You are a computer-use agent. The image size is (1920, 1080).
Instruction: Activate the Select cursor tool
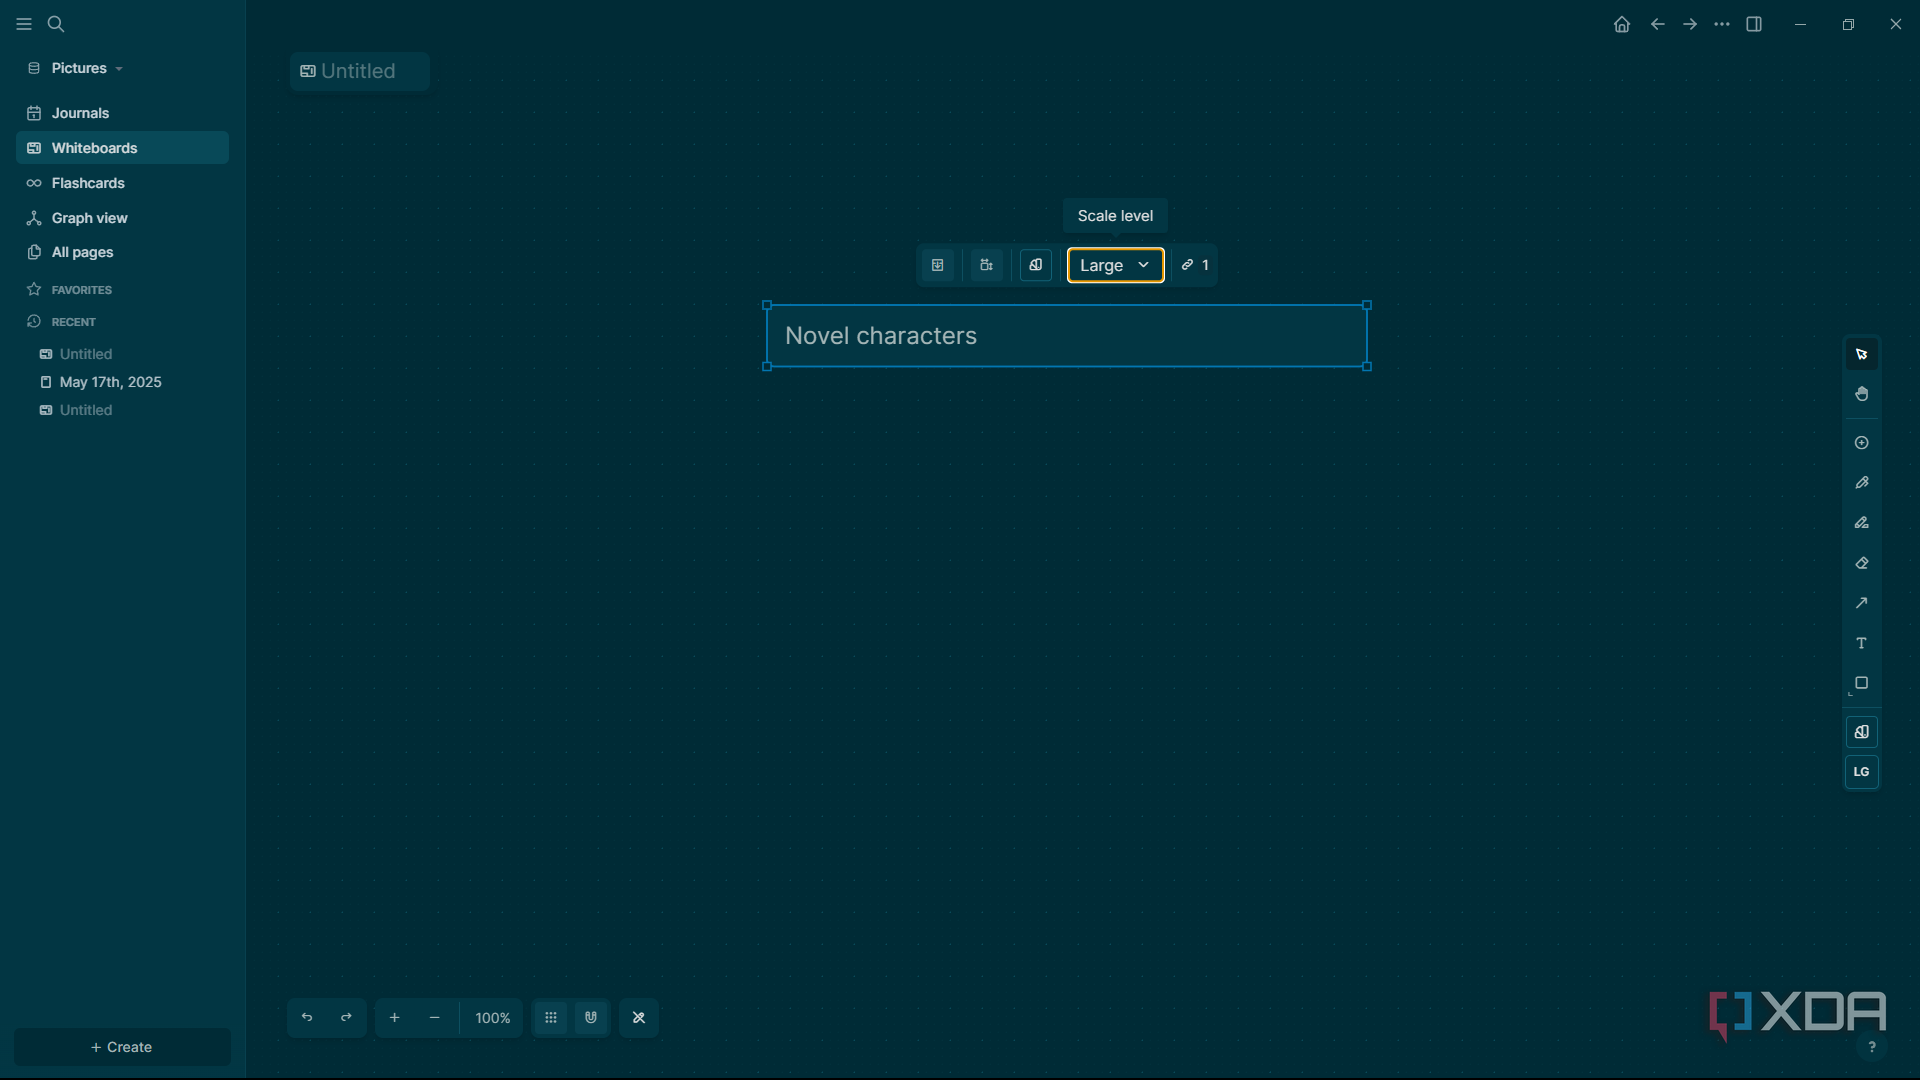coord(1861,354)
